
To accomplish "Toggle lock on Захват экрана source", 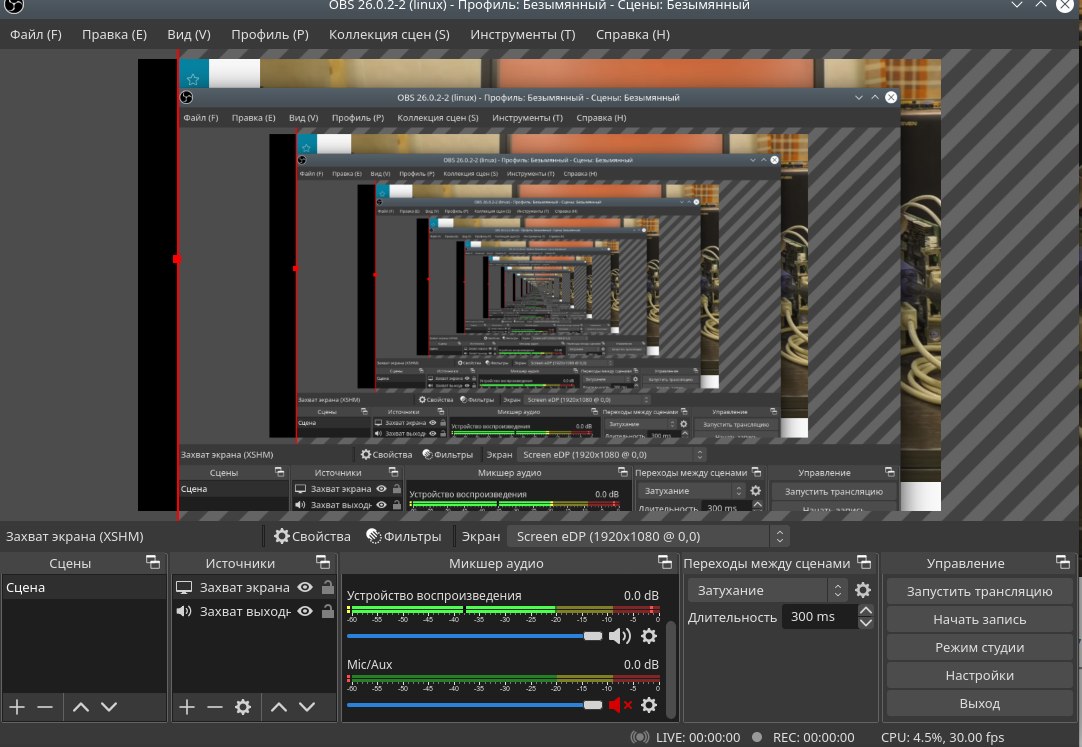I will click(x=328, y=587).
